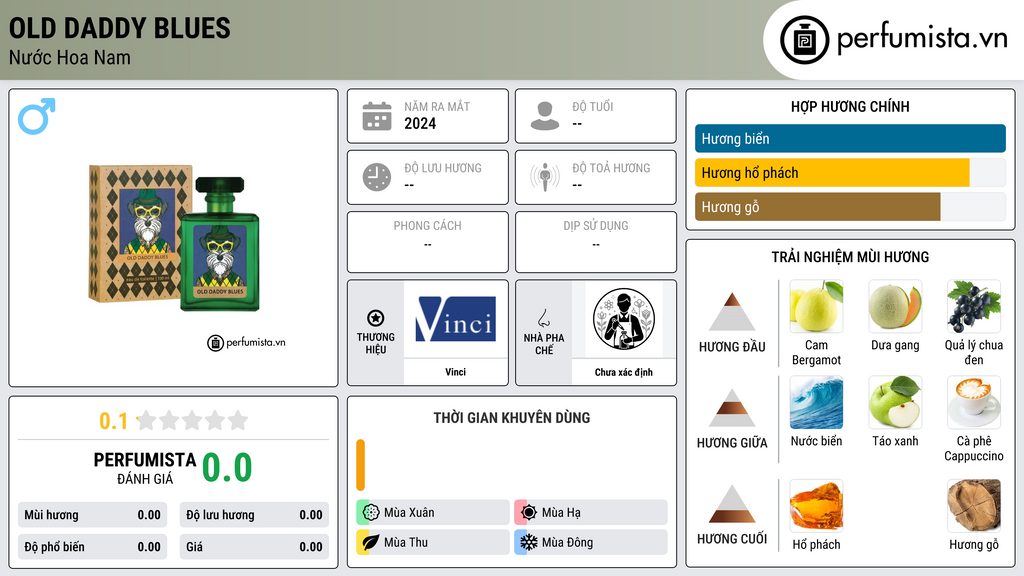The width and height of the screenshot is (1024, 576).
Task: Click the sillage icon beside Độ toả hương
Action: pos(545,177)
